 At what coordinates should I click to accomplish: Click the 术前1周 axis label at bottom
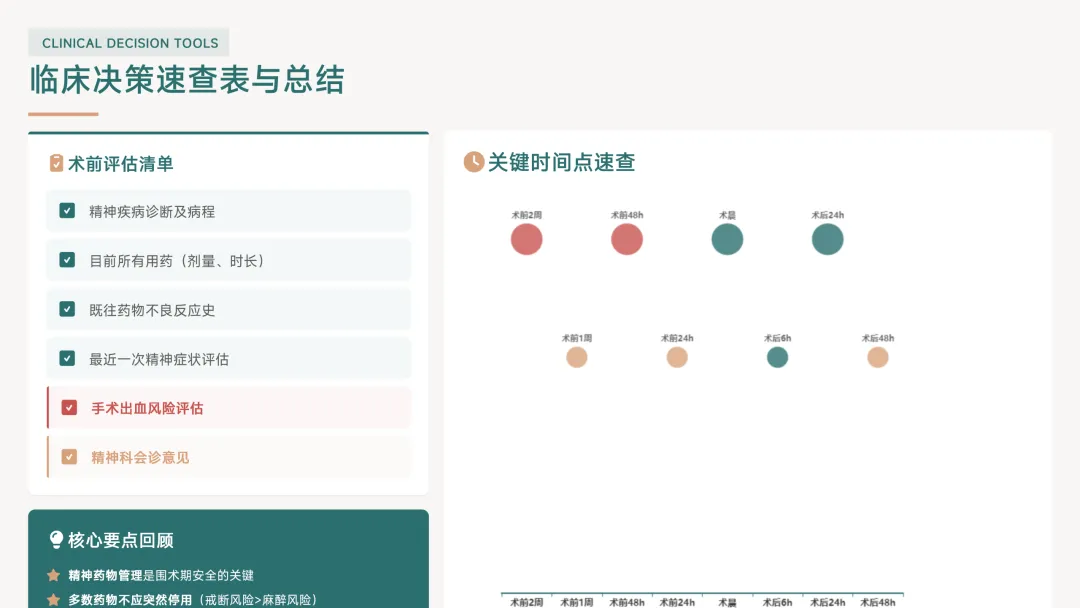click(577, 602)
